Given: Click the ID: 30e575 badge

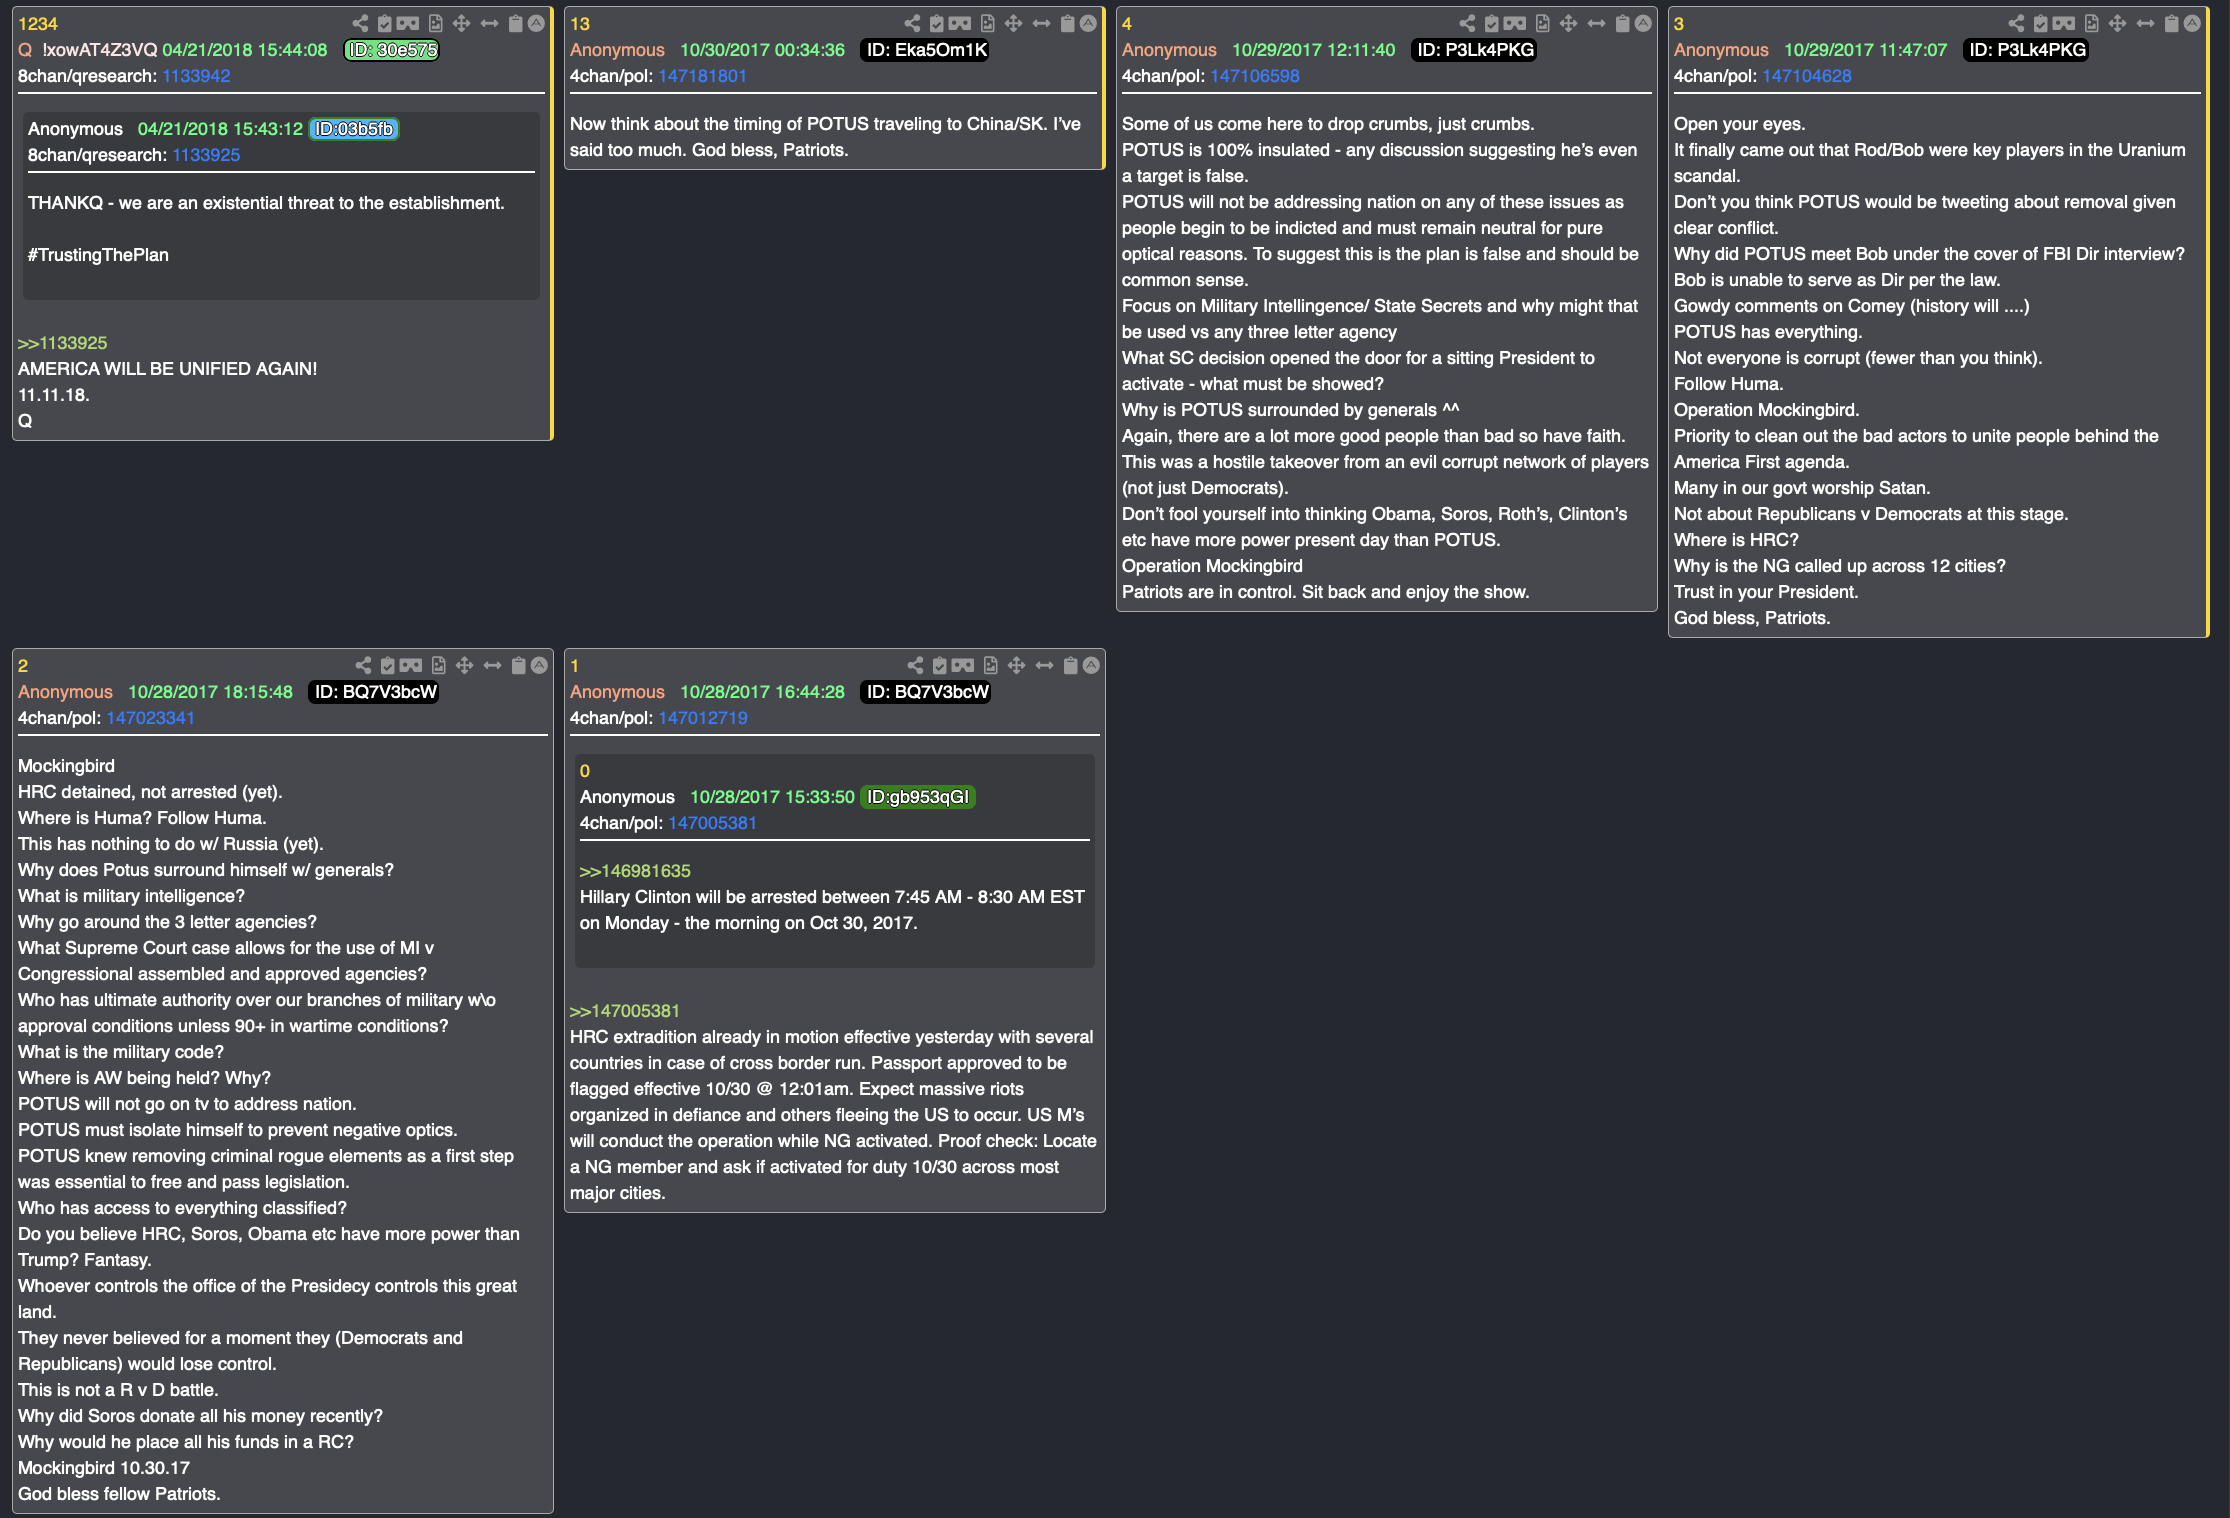Looking at the screenshot, I should pos(392,50).
